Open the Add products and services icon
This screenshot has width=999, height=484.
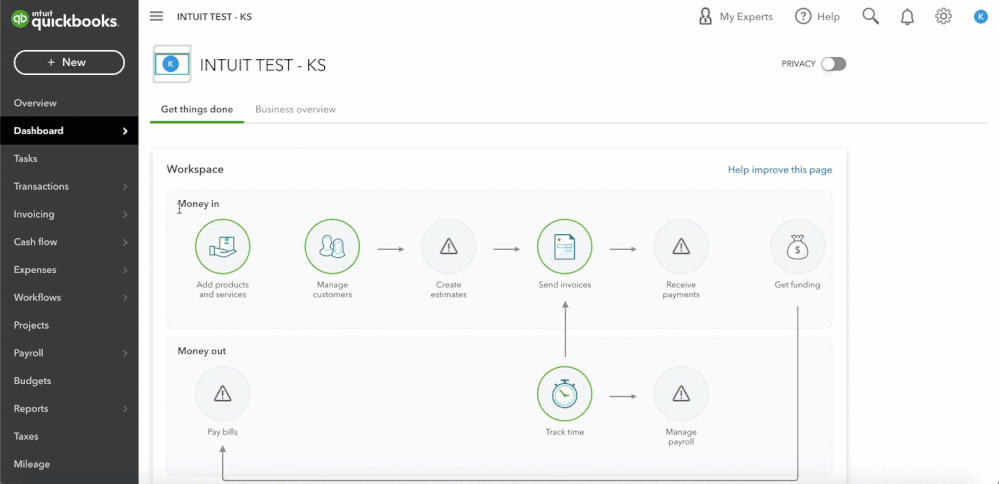click(x=222, y=246)
